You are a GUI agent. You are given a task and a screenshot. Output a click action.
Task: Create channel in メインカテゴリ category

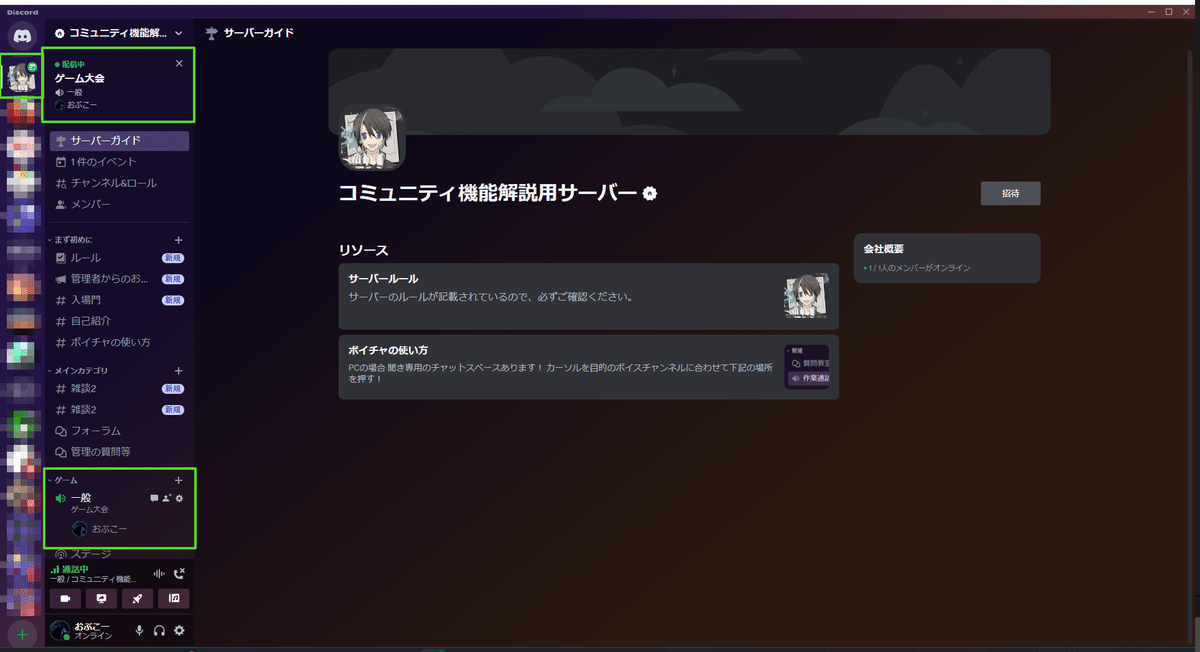click(x=179, y=371)
